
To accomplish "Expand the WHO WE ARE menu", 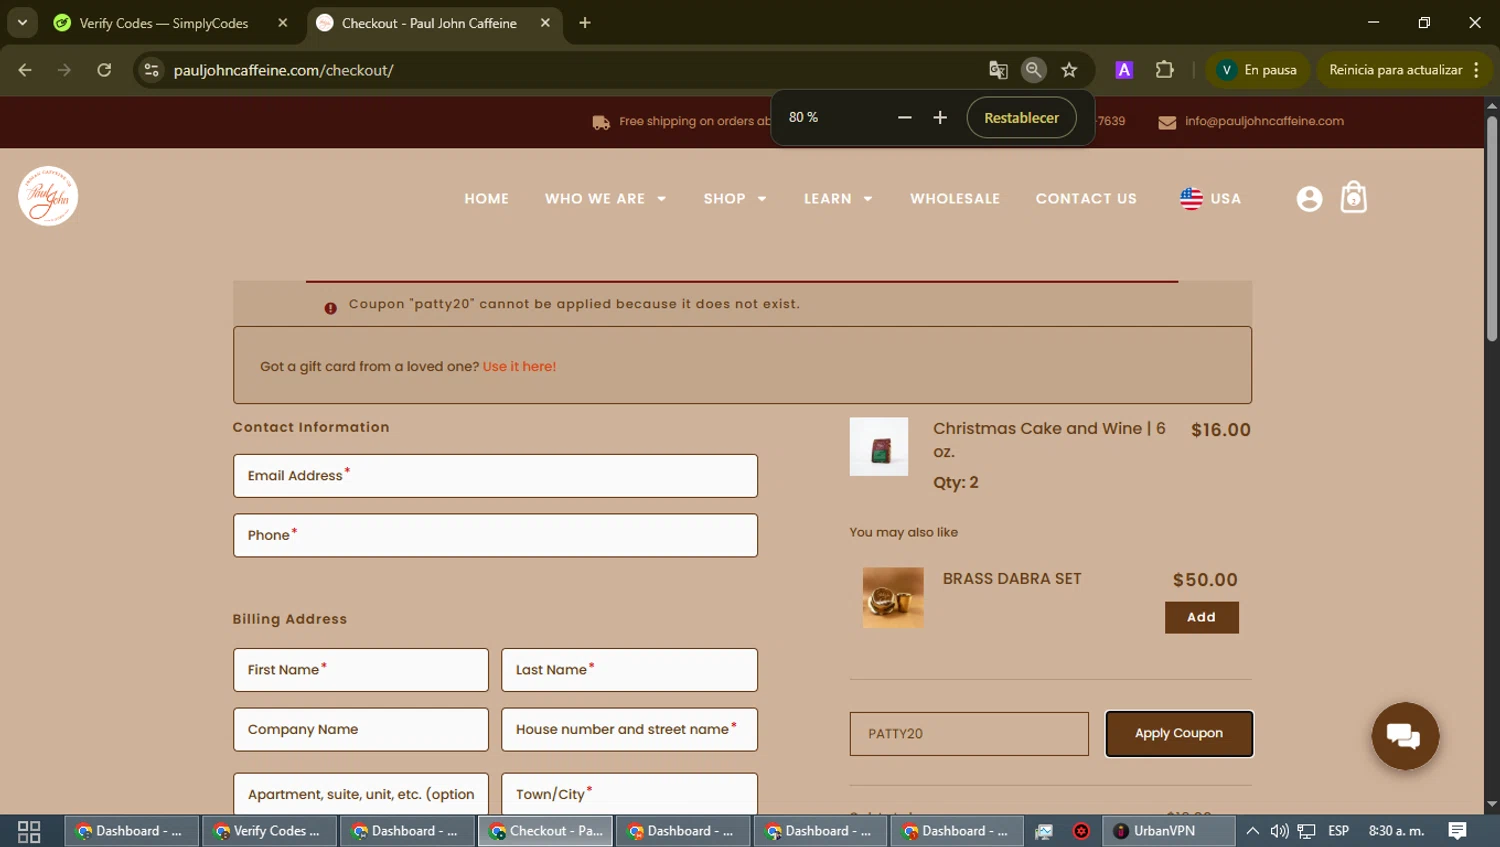I will click(x=605, y=199).
